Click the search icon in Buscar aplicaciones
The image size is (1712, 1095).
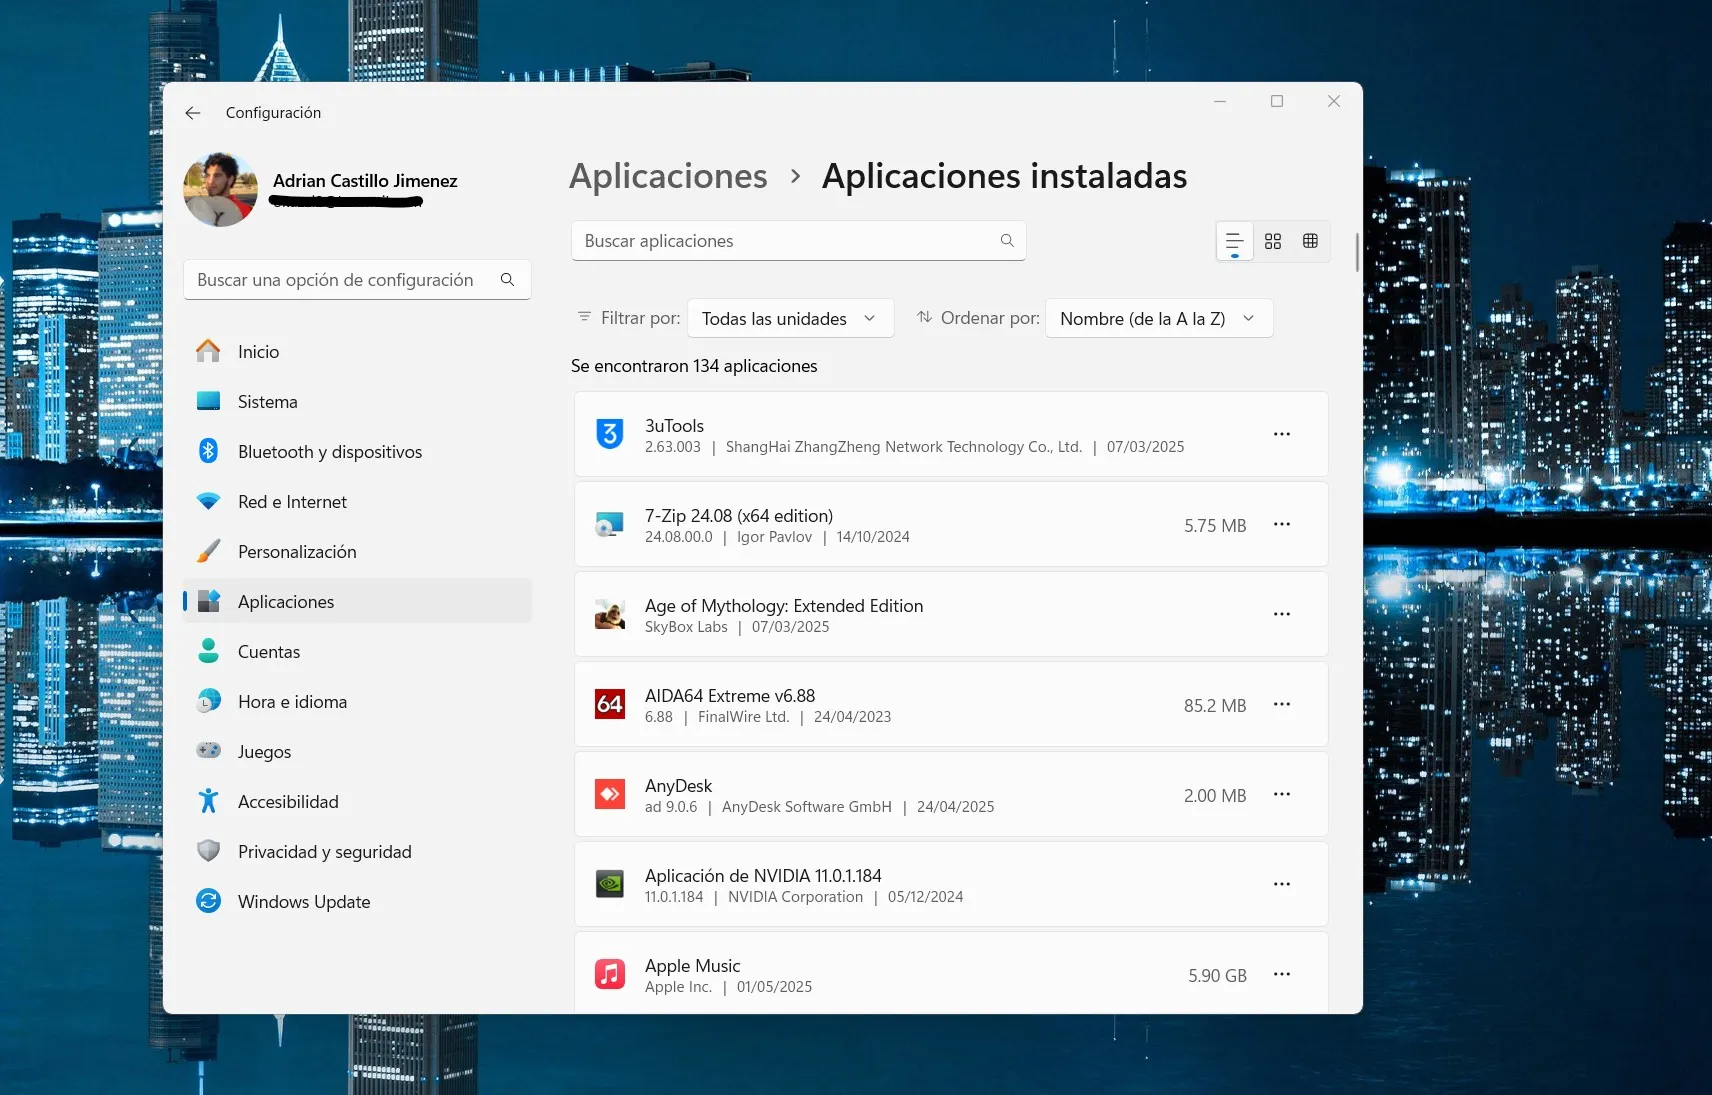(1007, 241)
